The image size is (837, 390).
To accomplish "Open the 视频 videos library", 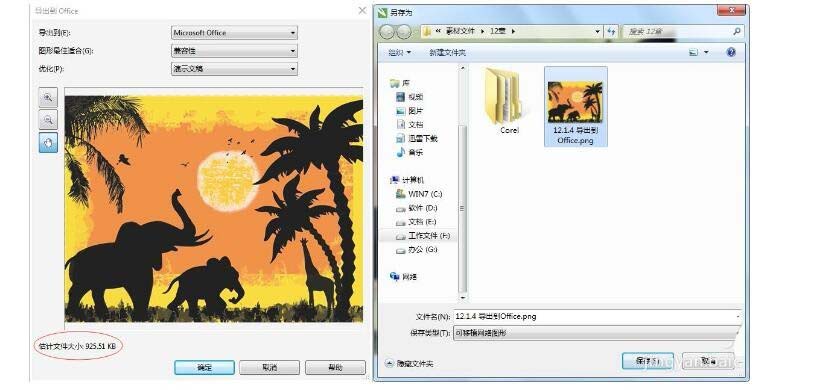I will pyautogui.click(x=410, y=97).
